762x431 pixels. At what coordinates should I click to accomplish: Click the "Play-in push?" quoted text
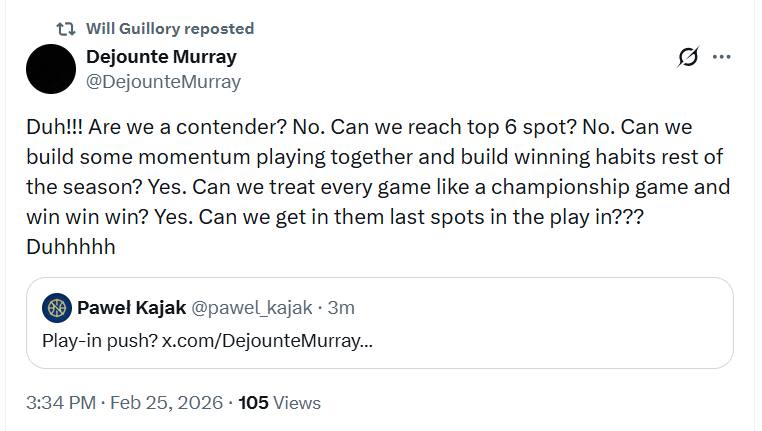tap(98, 340)
